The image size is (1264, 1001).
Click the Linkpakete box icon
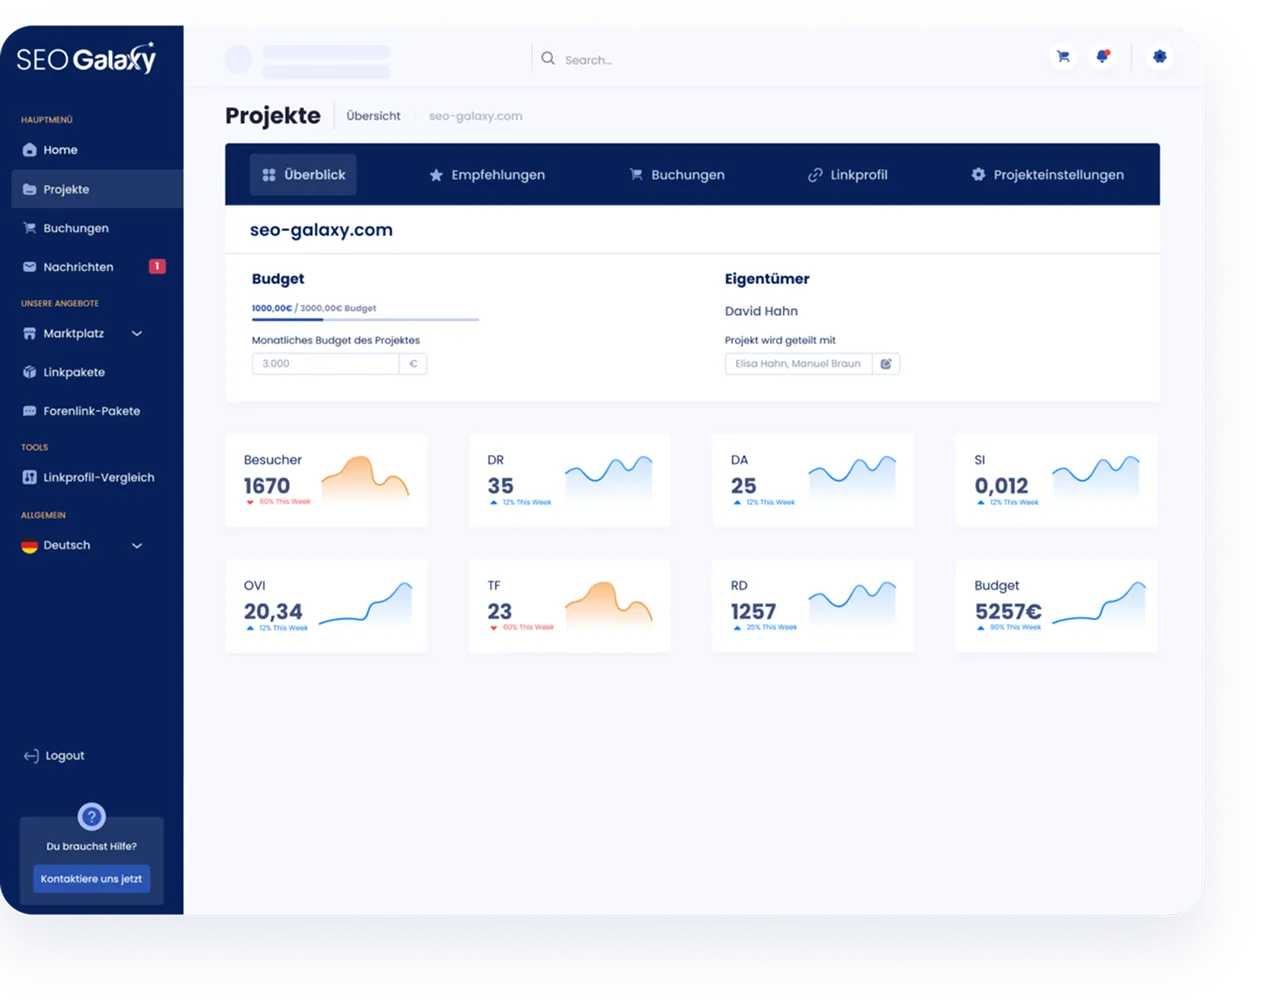pos(30,372)
